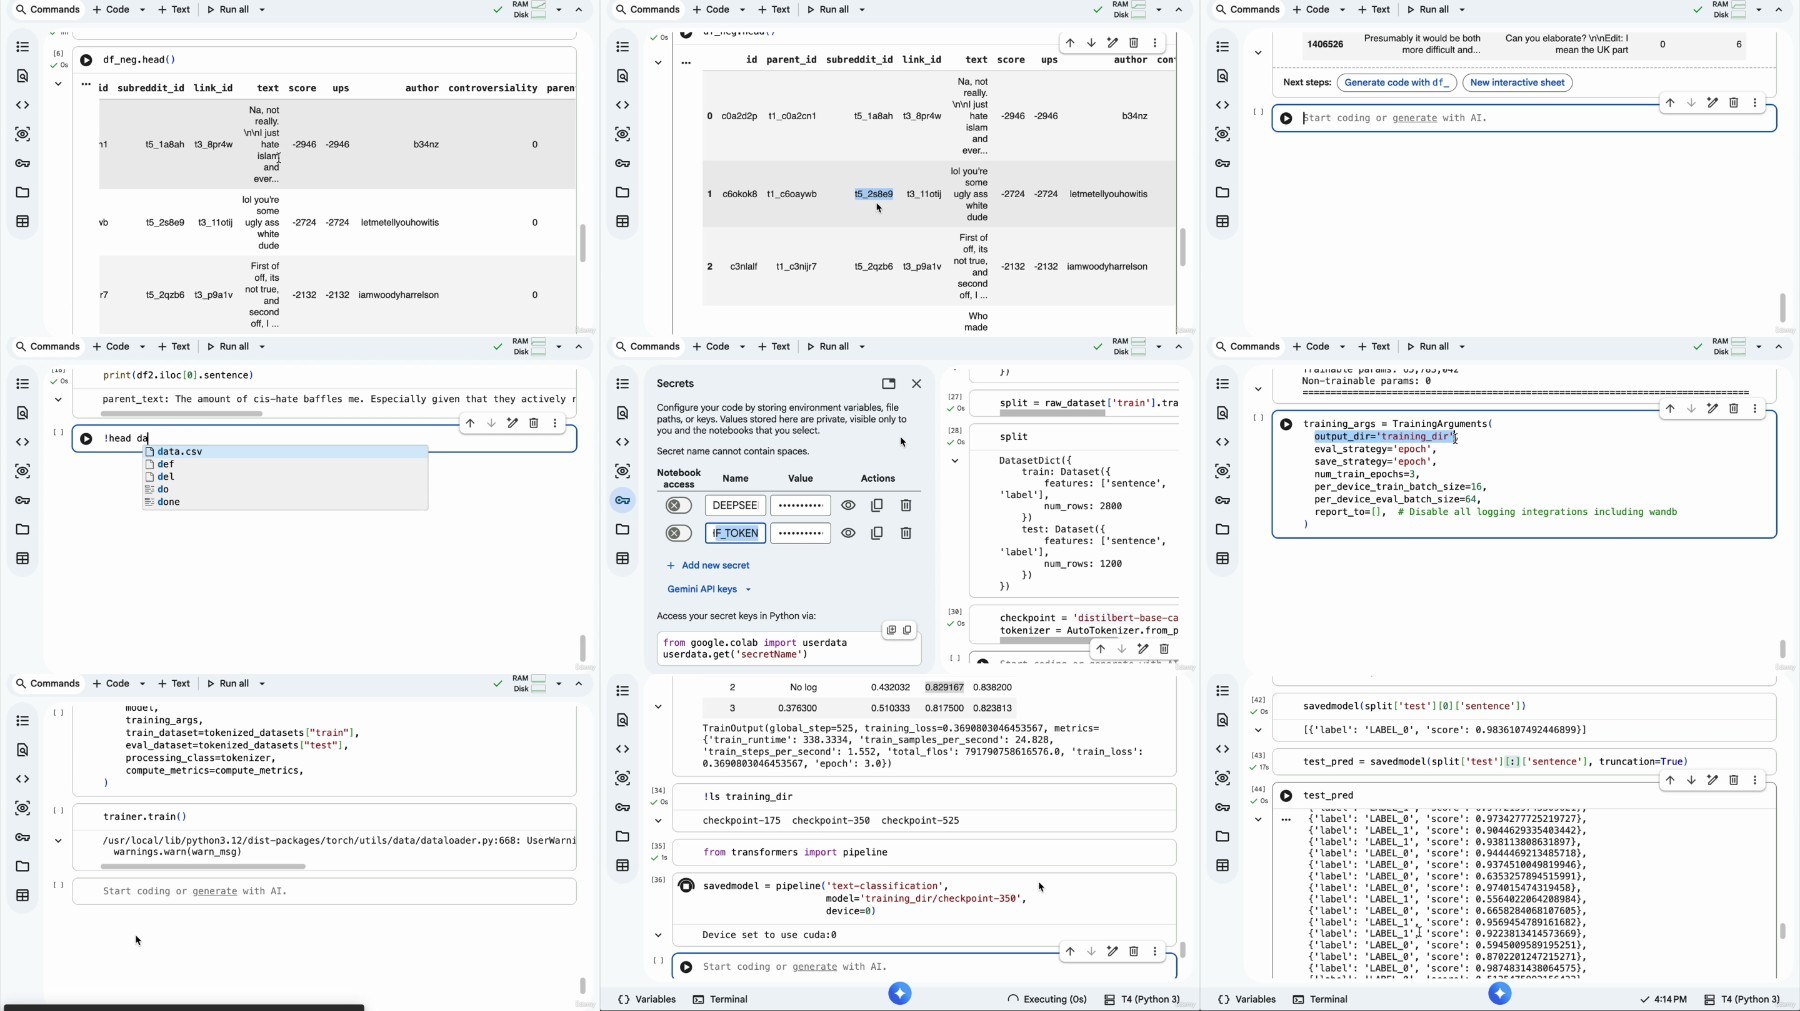Delete the DEEPSEE secret
1800x1011 pixels.
pos(906,505)
